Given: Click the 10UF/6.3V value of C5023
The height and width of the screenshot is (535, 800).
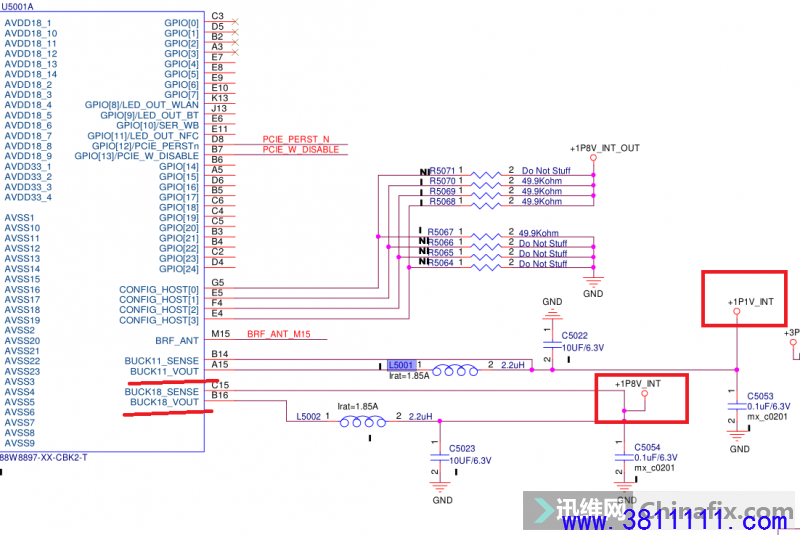Looking at the screenshot, I should [x=470, y=461].
